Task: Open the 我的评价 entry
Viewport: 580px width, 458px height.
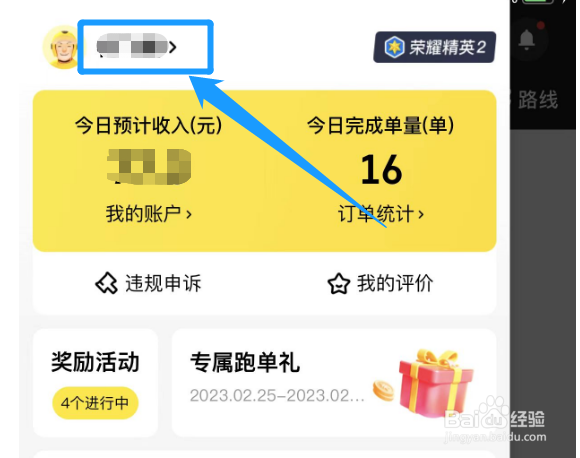Action: (x=381, y=284)
